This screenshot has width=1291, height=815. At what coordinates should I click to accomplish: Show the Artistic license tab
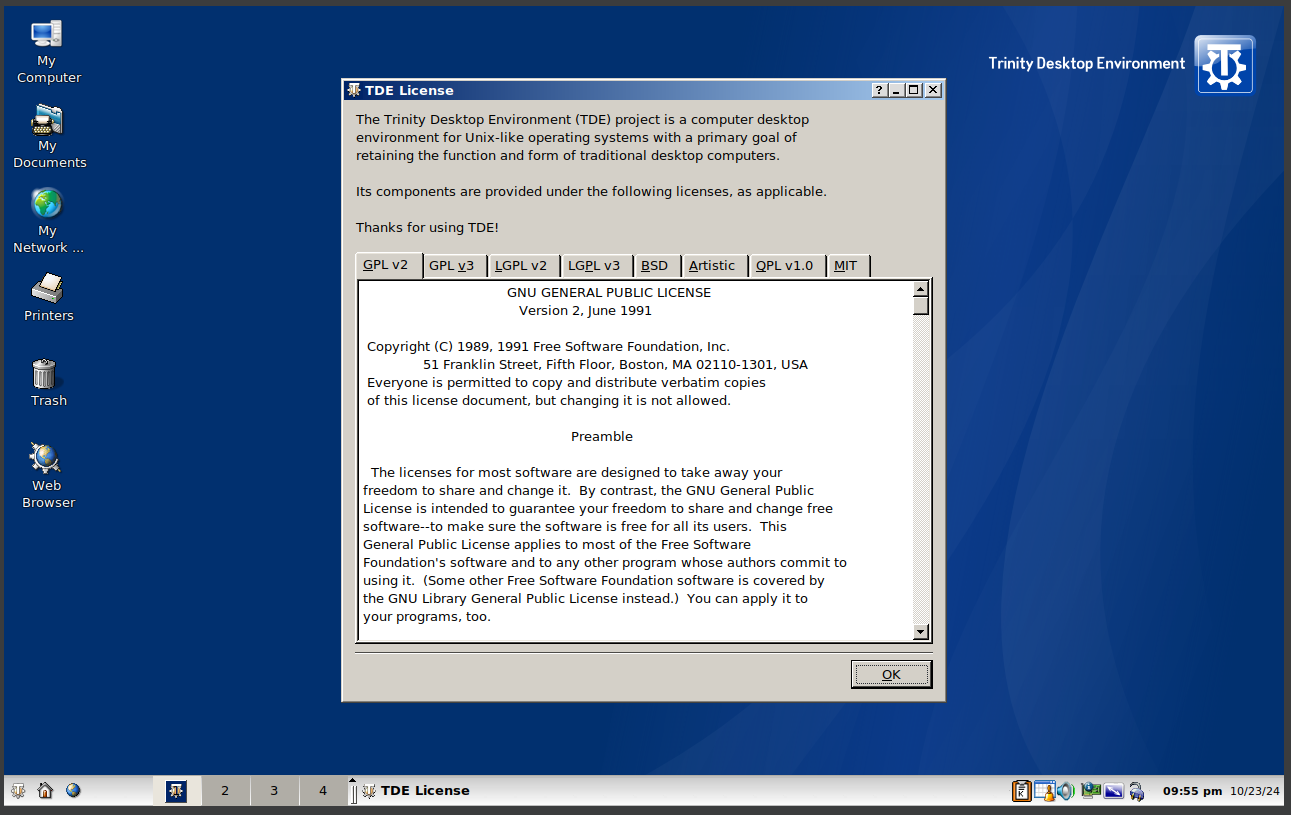click(x=712, y=266)
